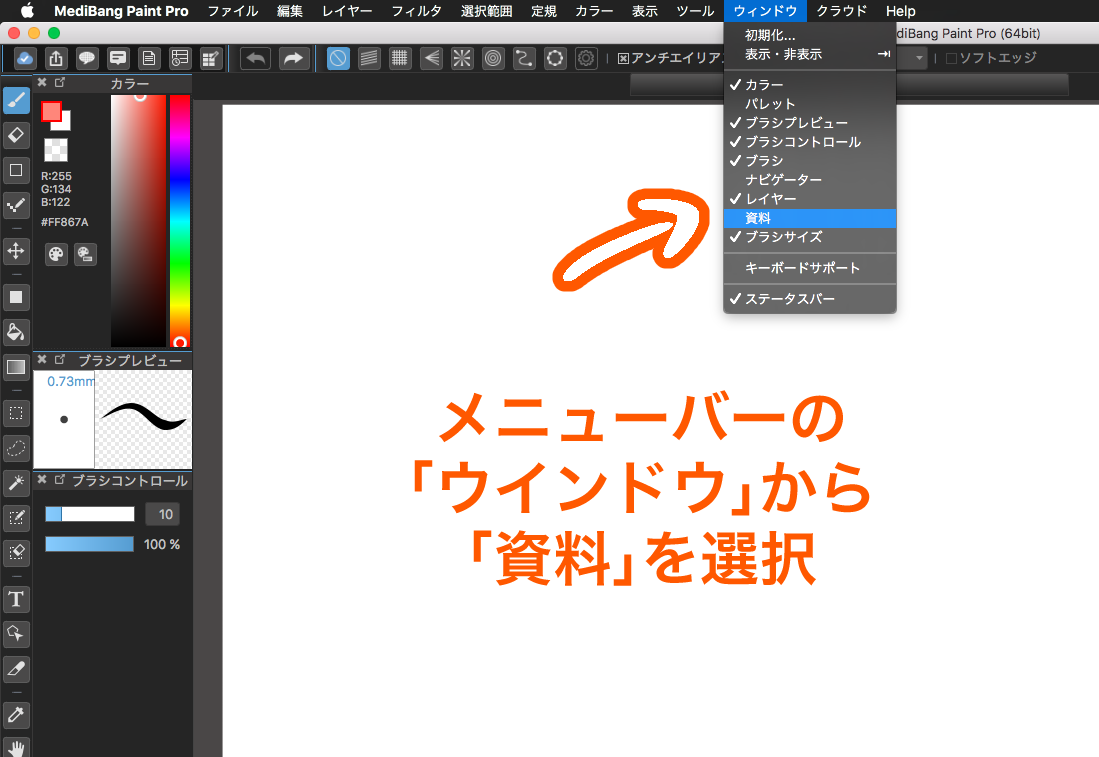Enable the parallel lines snap
Screen dimensions: 1099x757
[369, 58]
